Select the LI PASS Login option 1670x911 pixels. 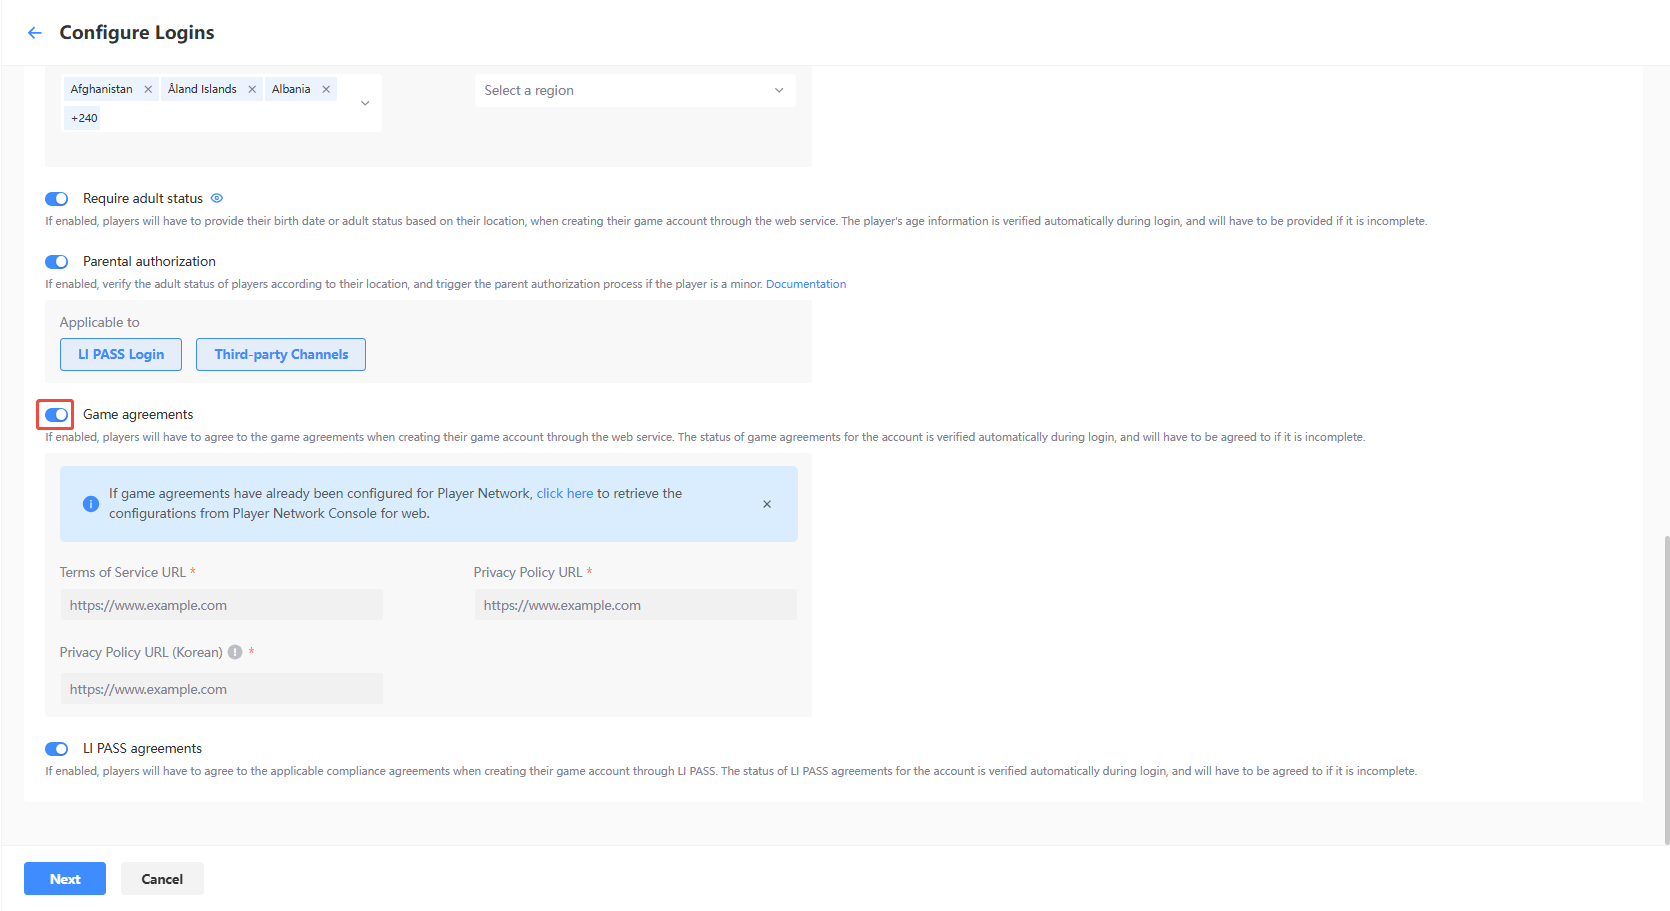point(121,354)
